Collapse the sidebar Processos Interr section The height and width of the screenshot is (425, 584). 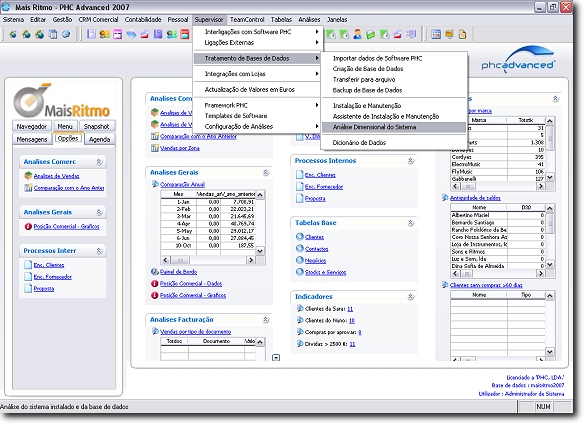click(x=99, y=251)
